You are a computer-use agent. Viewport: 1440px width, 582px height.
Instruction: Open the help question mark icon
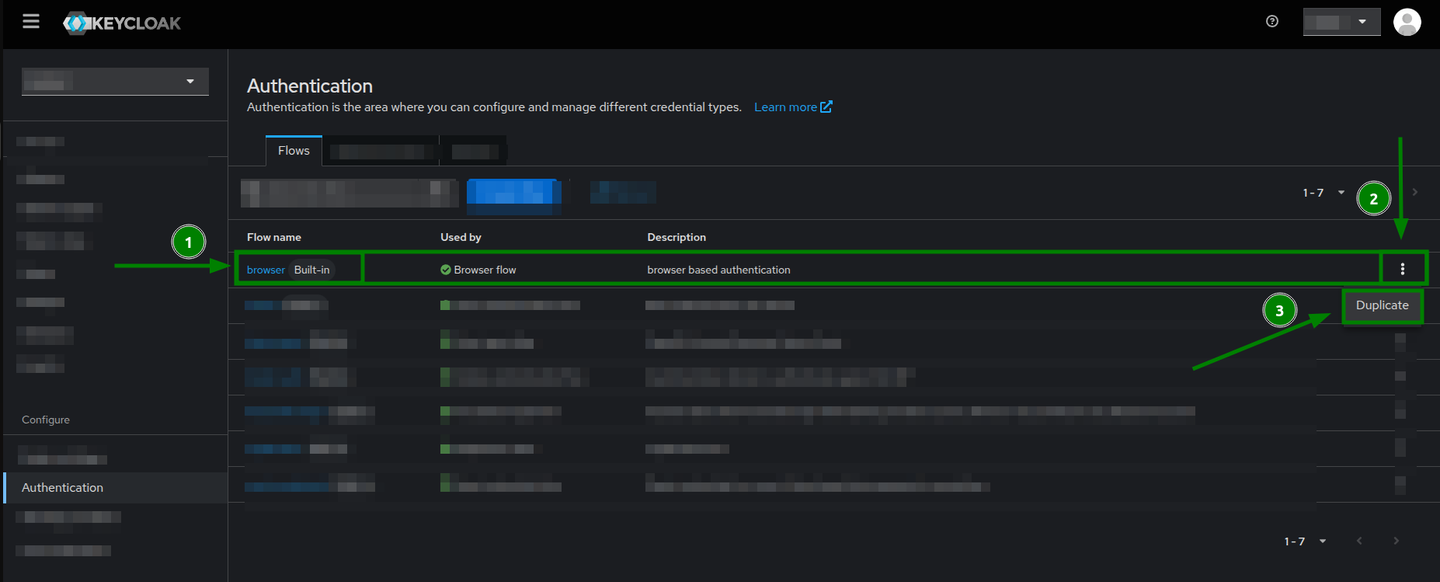click(x=1271, y=20)
